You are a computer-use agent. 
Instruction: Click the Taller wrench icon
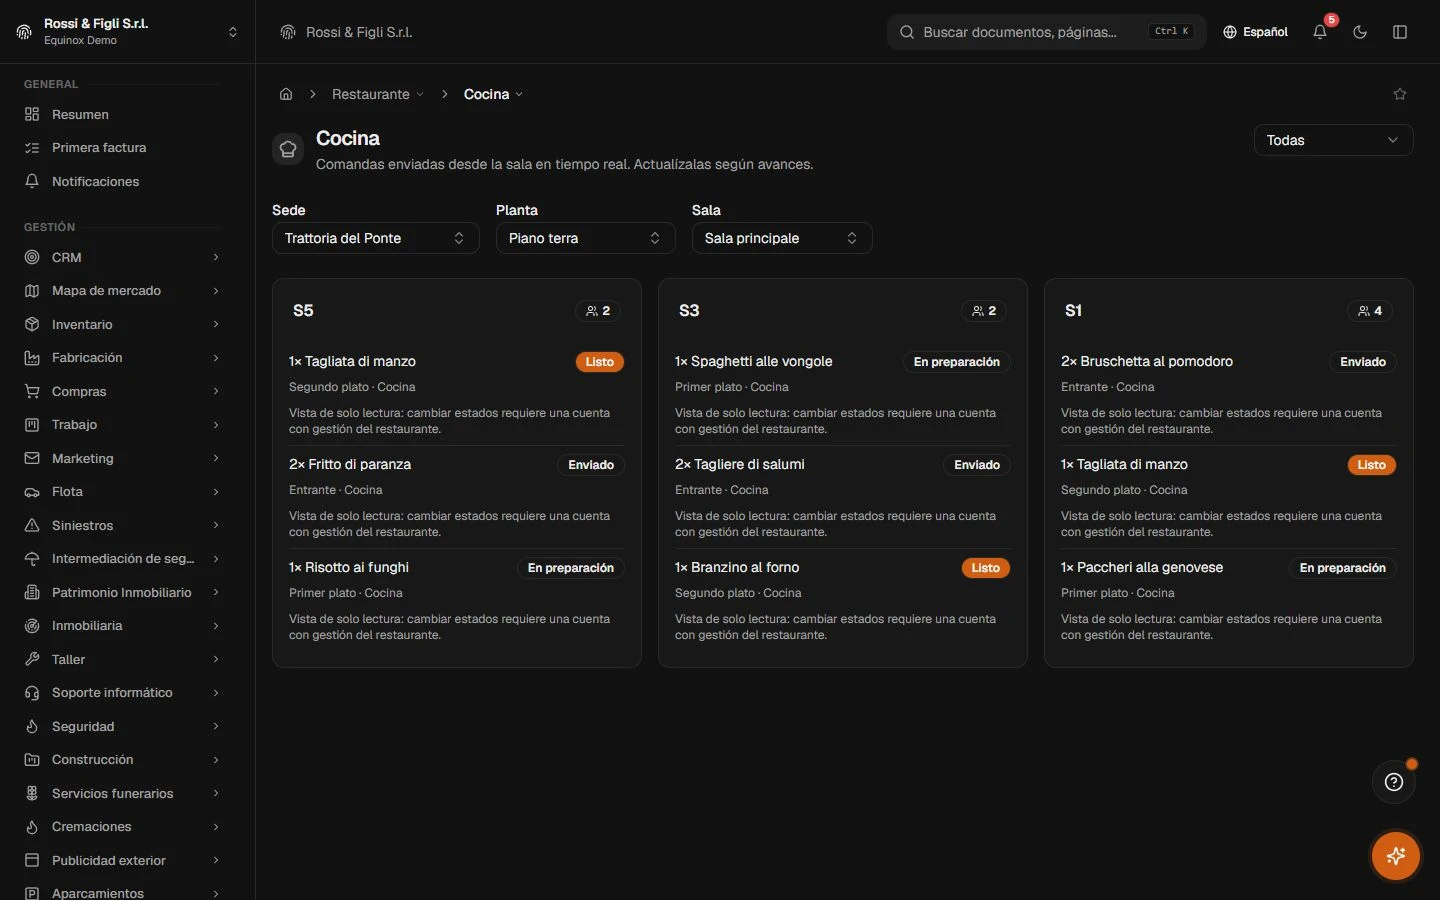coord(32,659)
